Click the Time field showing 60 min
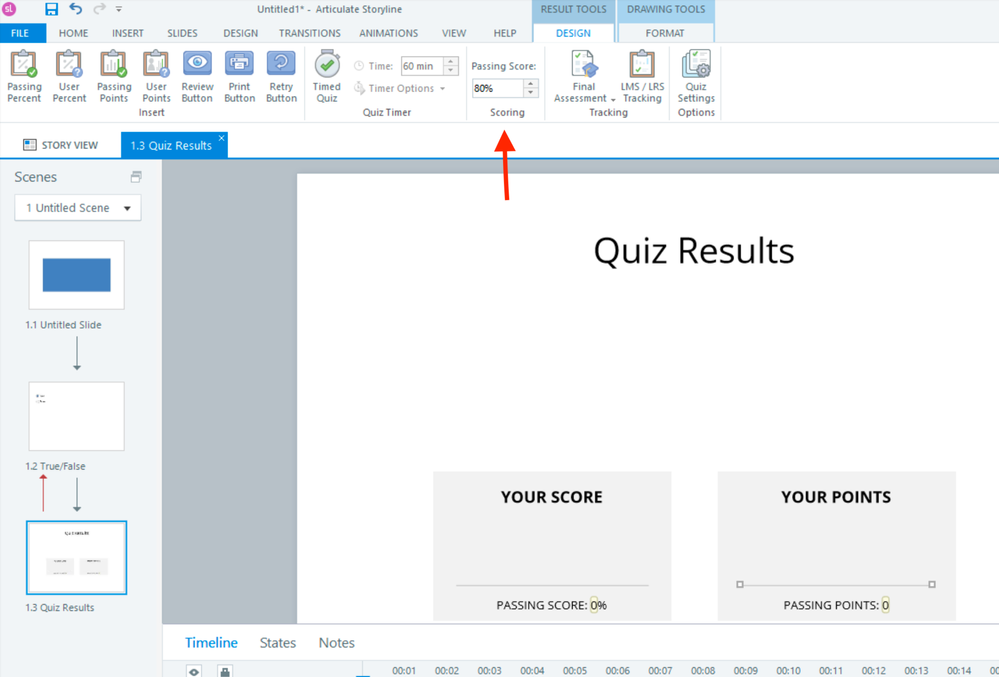 click(421, 66)
